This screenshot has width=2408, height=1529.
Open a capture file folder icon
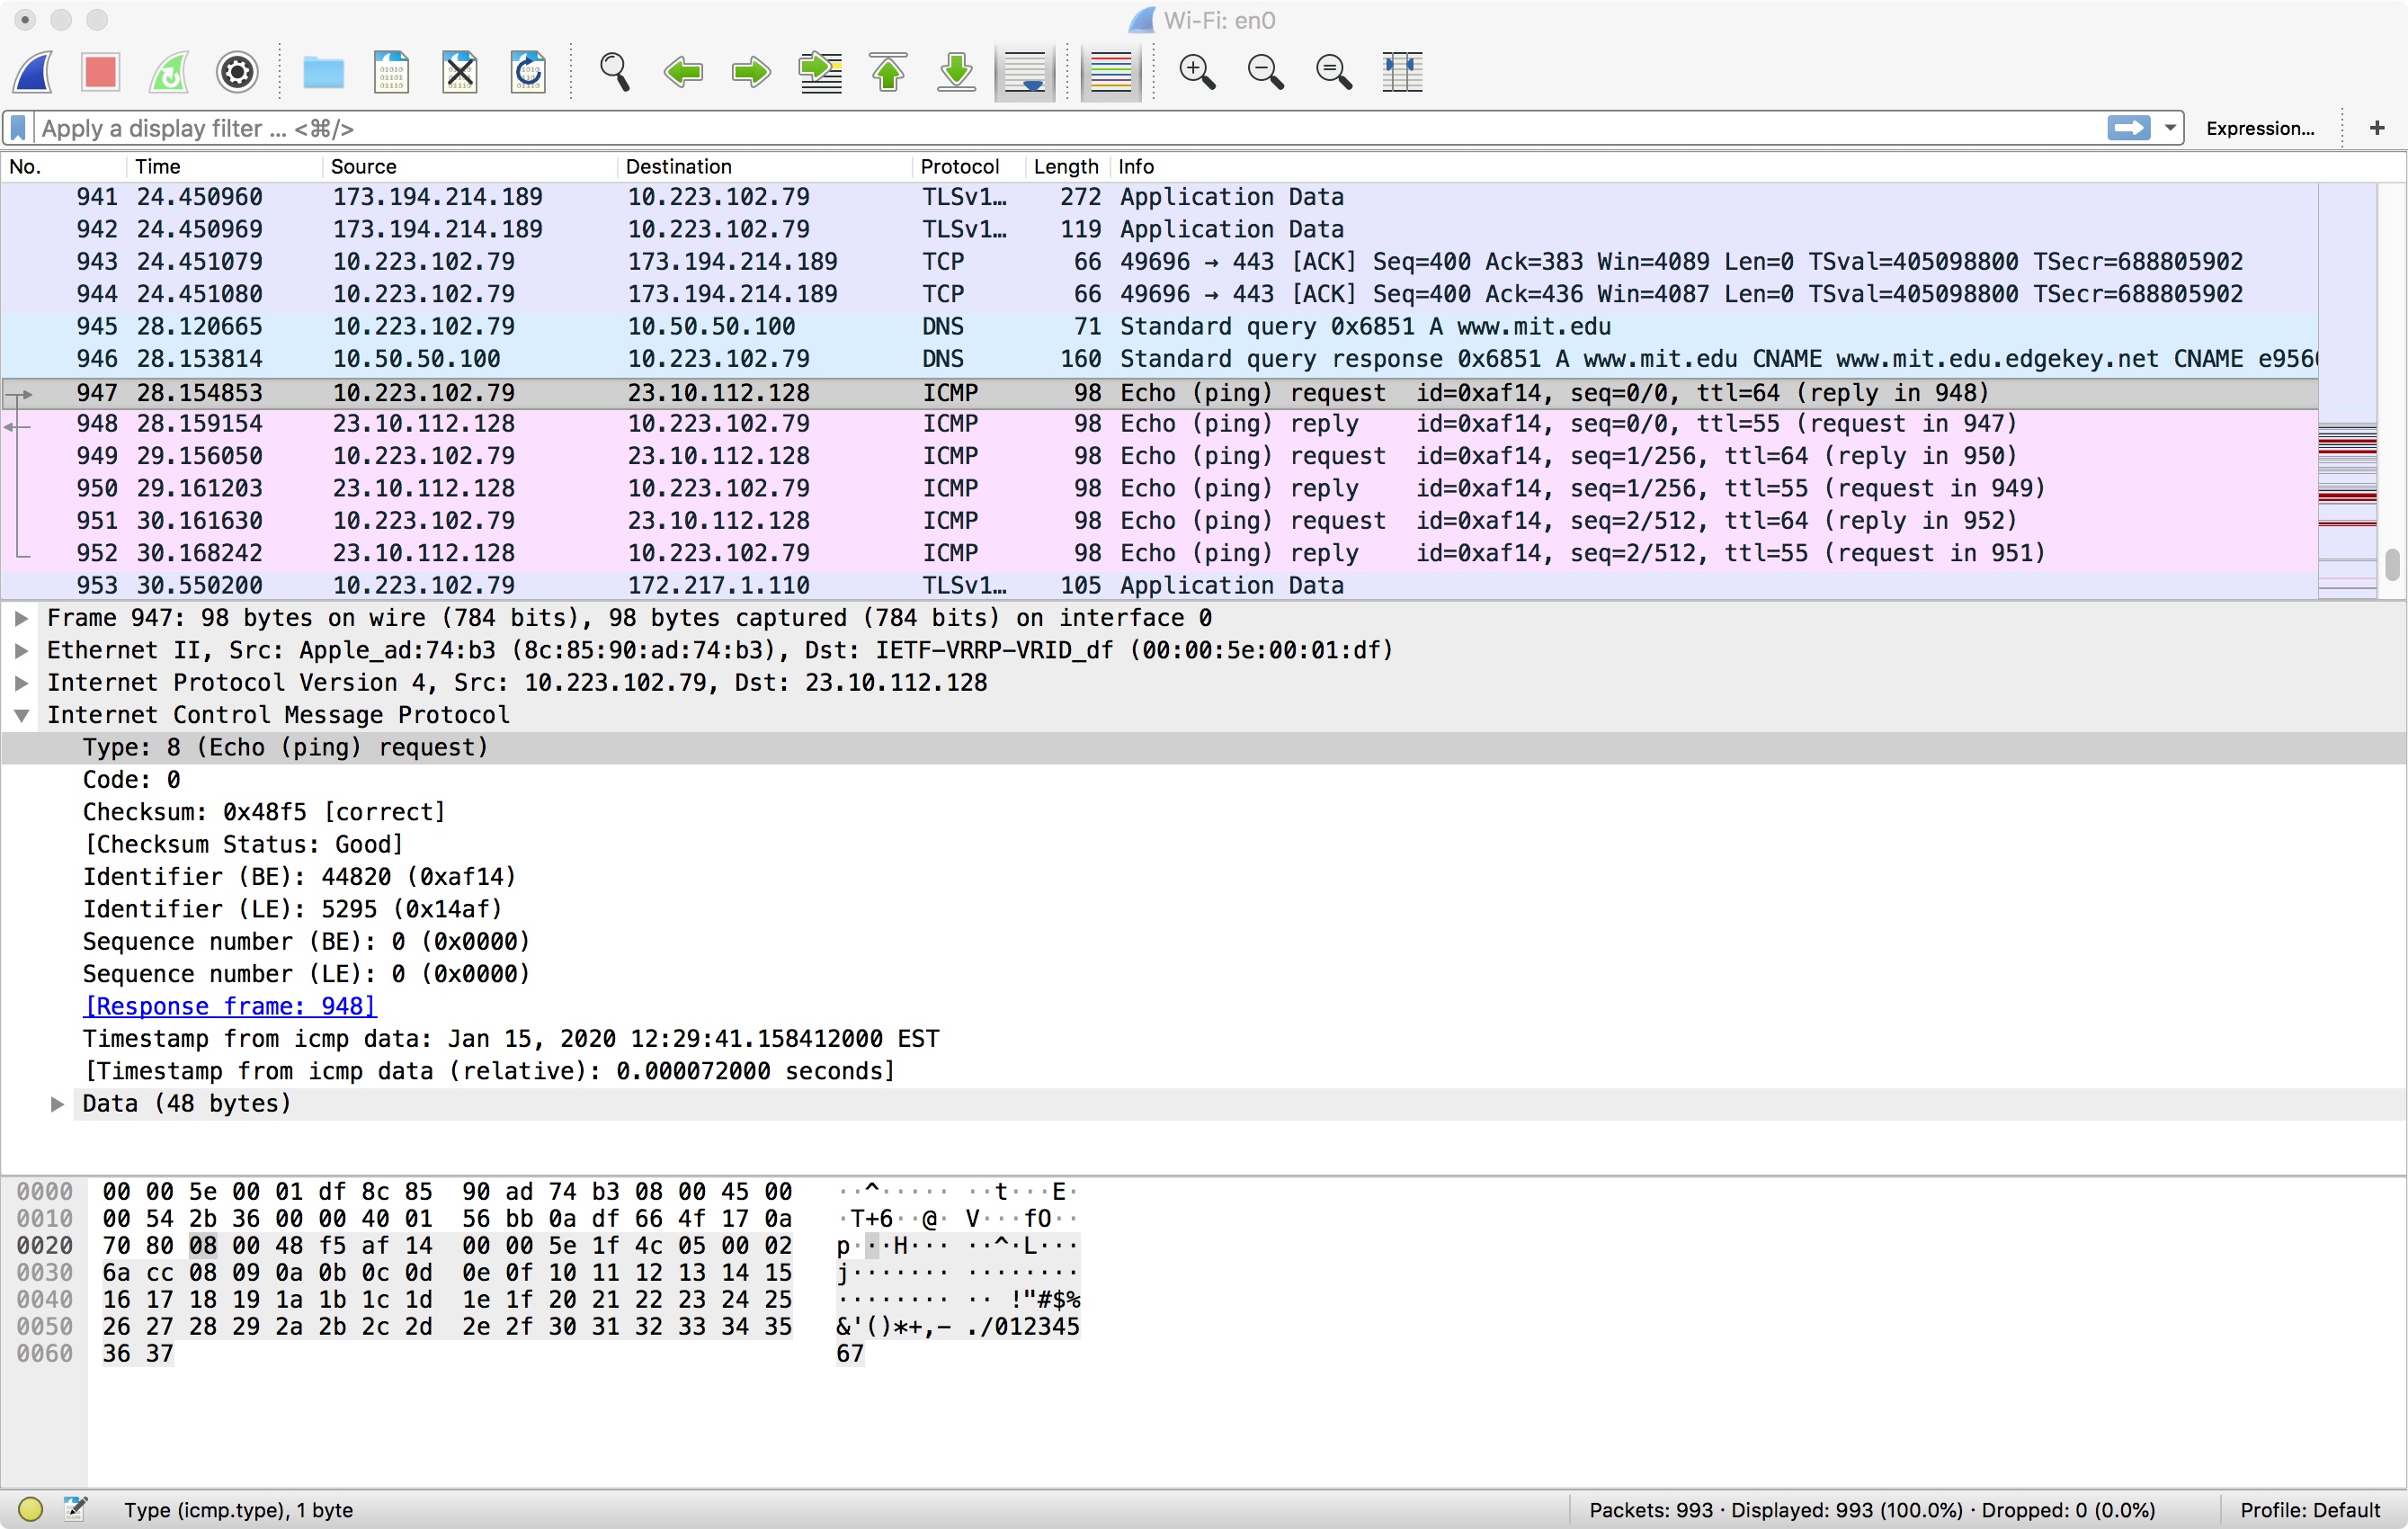point(323,72)
